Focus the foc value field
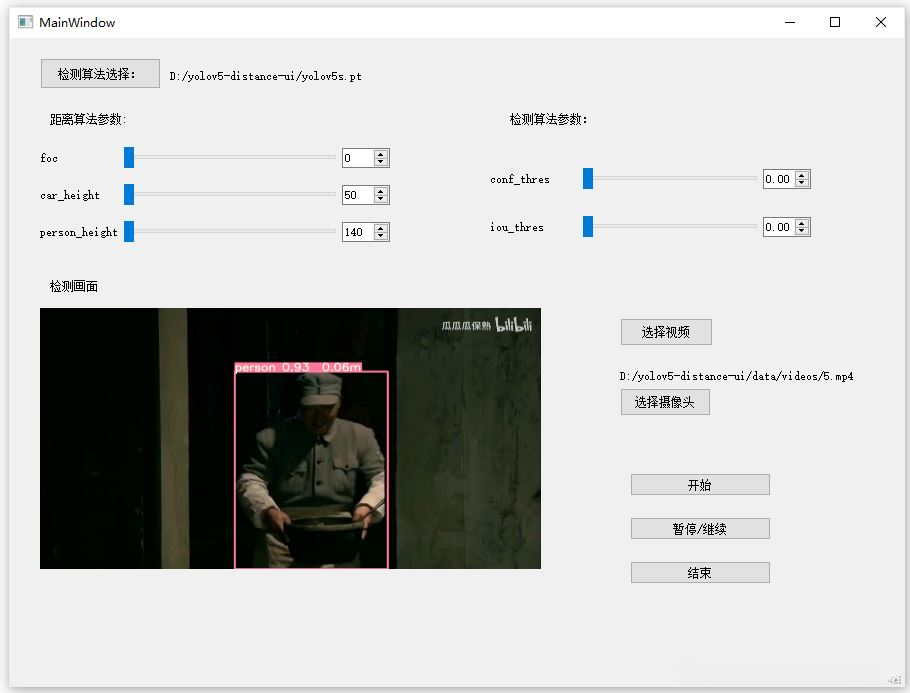 point(358,158)
